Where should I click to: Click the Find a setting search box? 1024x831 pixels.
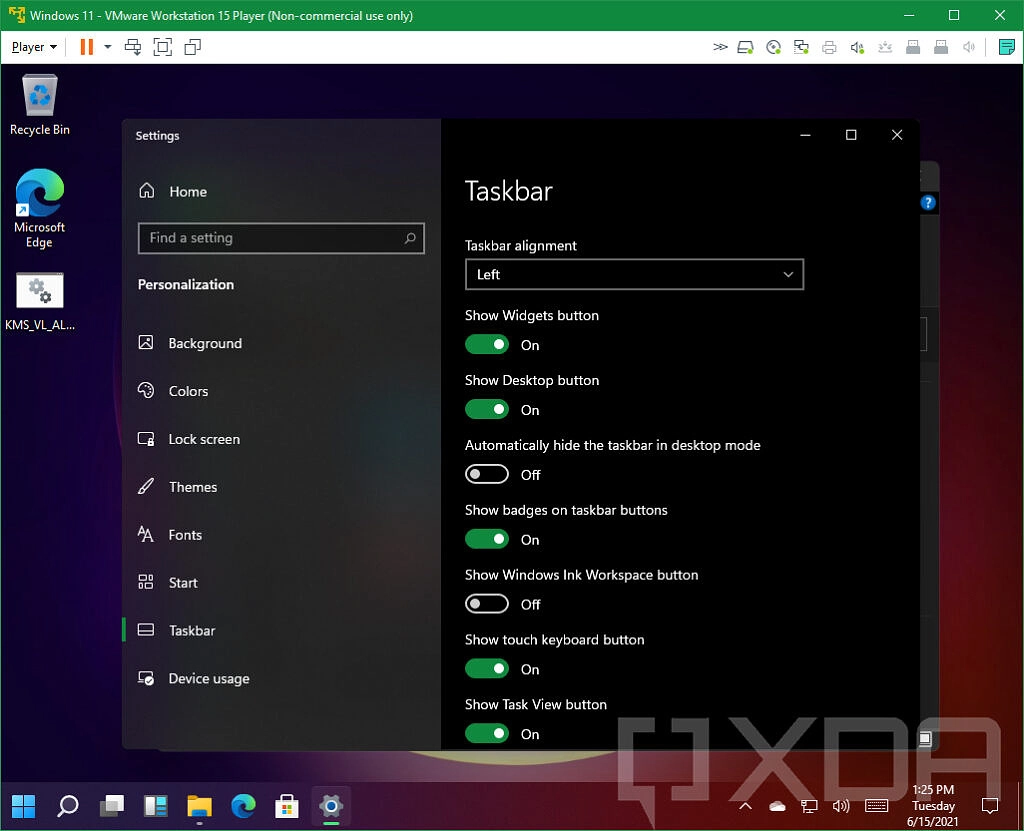pos(281,238)
